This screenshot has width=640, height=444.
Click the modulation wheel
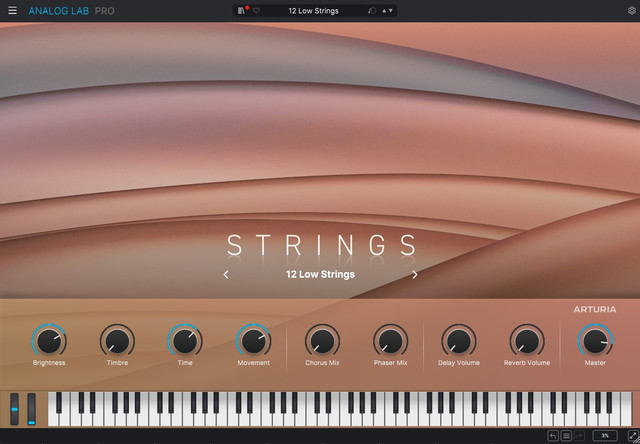click(x=31, y=409)
